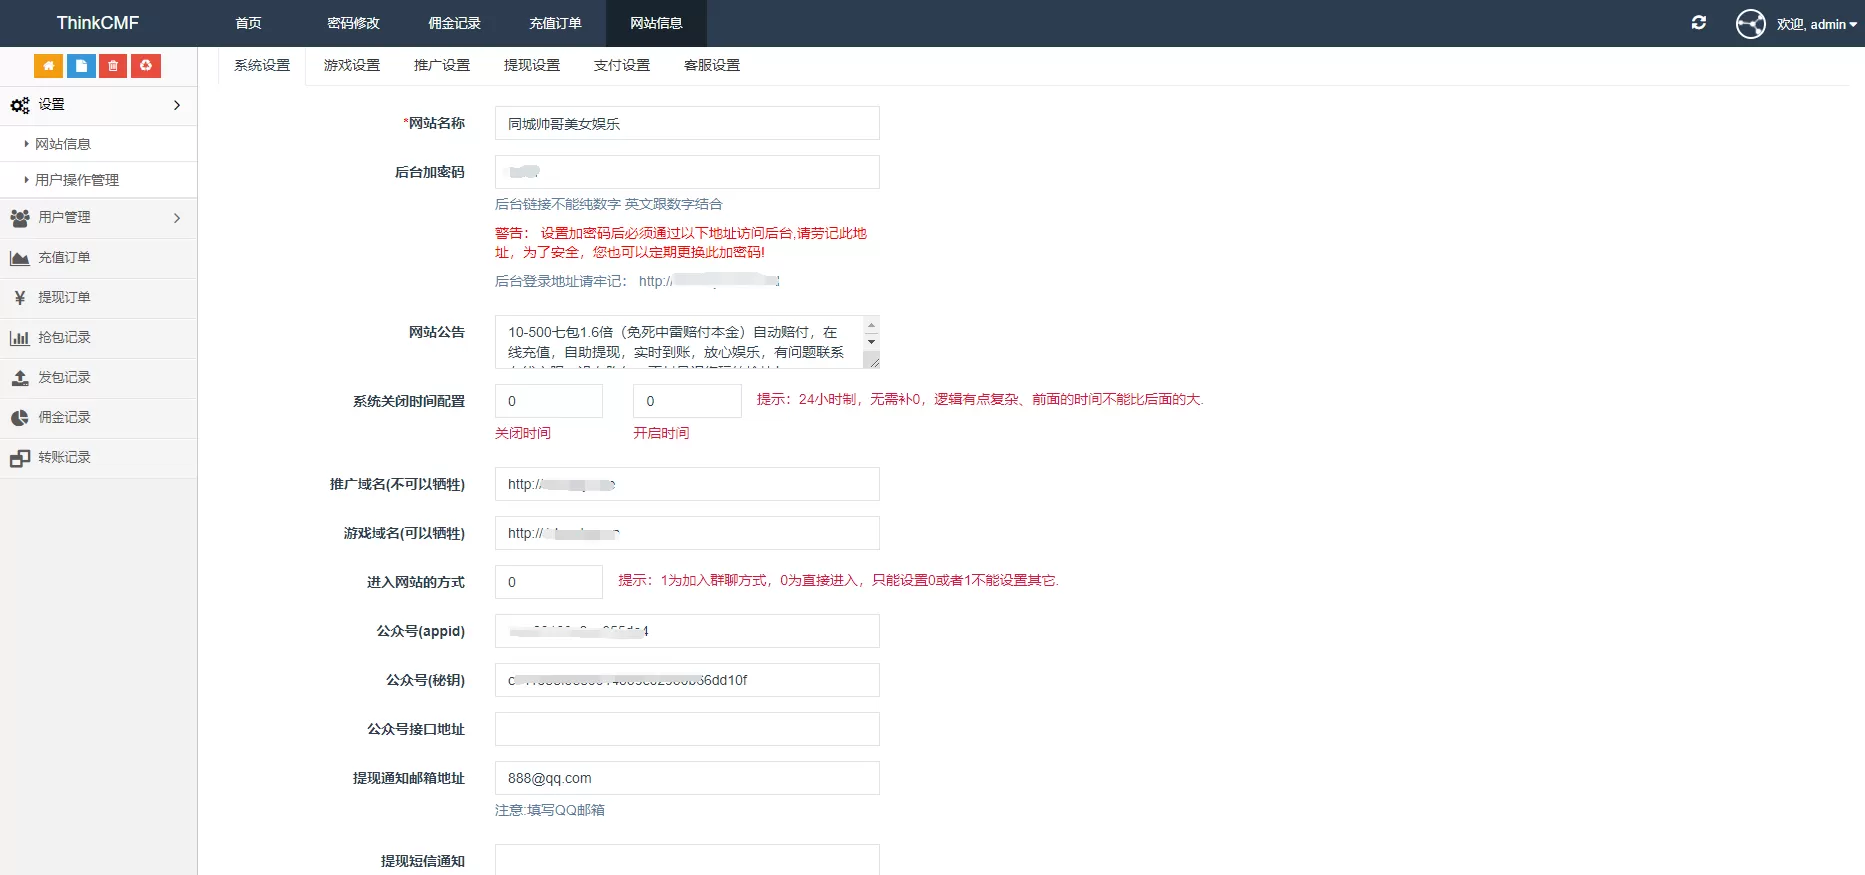The width and height of the screenshot is (1865, 875).
Task: Click the ThinkCMF brand link
Action: [98, 23]
